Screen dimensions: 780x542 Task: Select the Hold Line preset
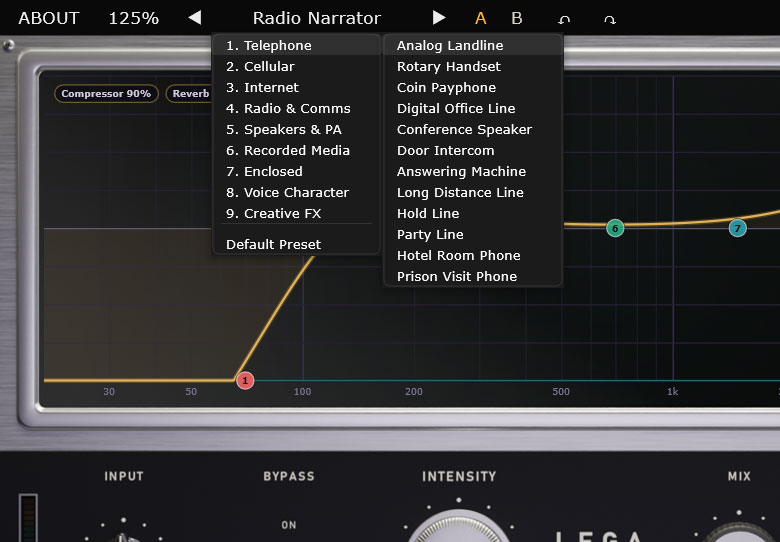click(x=473, y=213)
